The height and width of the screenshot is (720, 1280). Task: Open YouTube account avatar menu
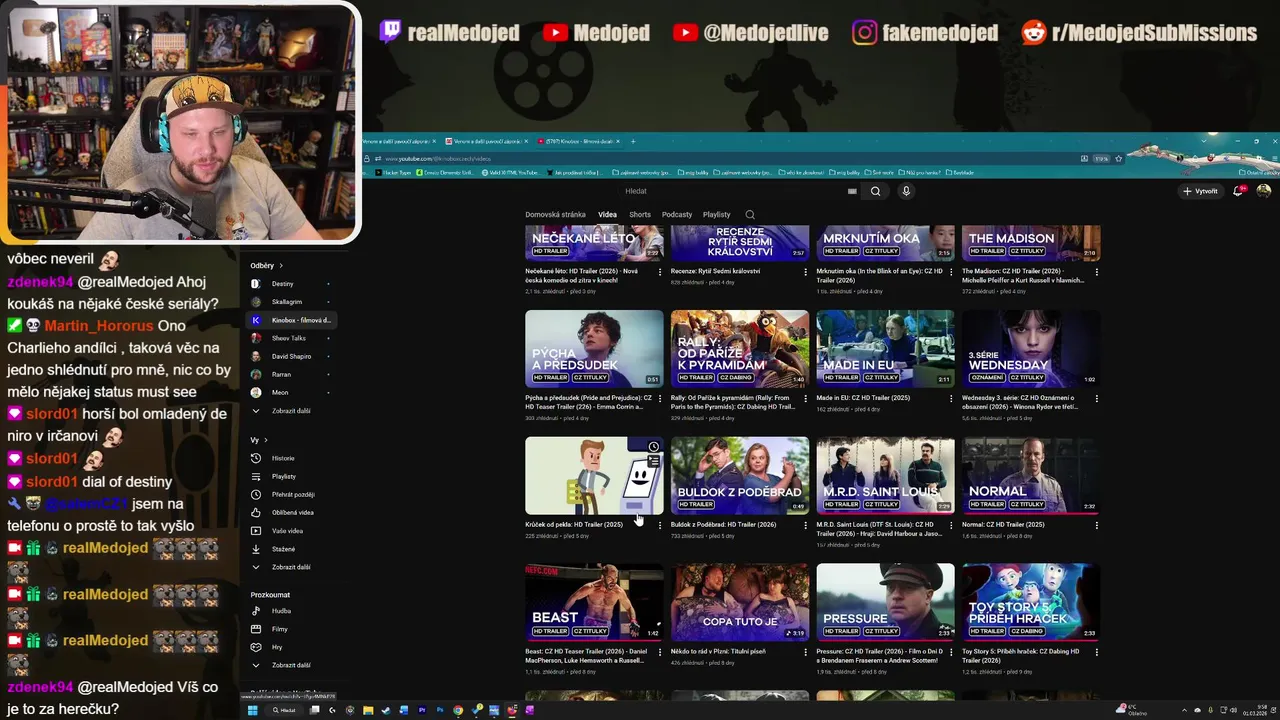(x=1263, y=191)
